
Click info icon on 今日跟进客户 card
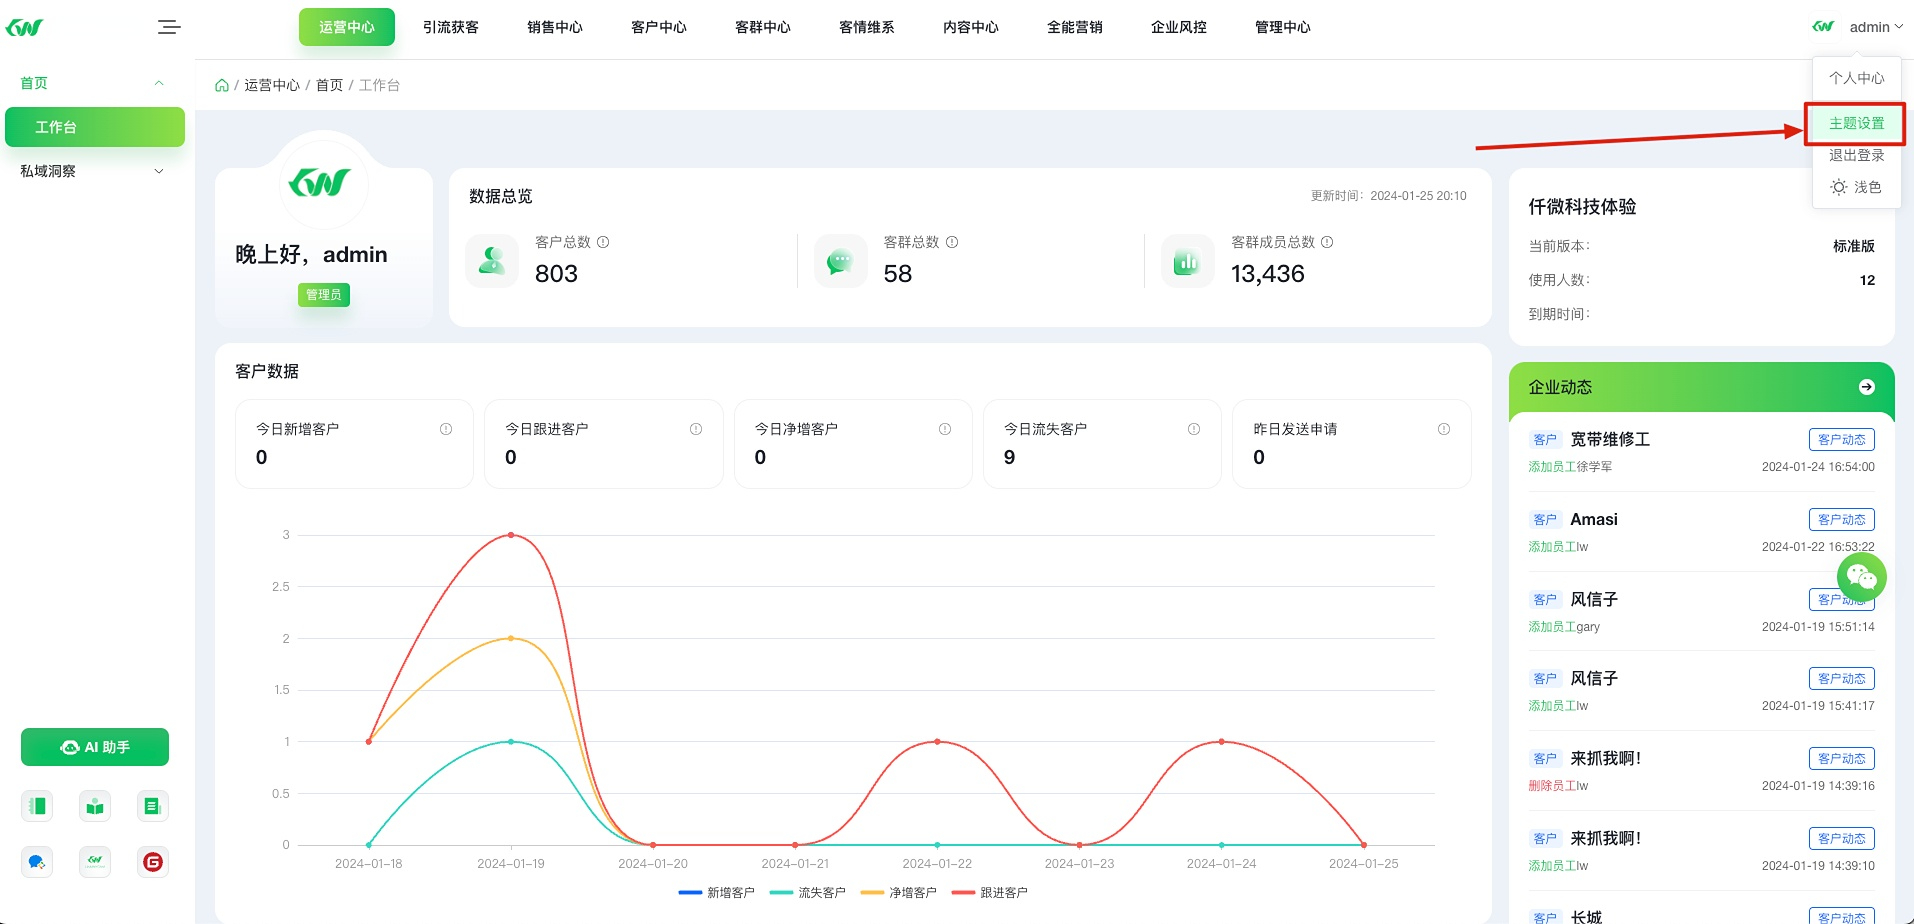(x=696, y=429)
